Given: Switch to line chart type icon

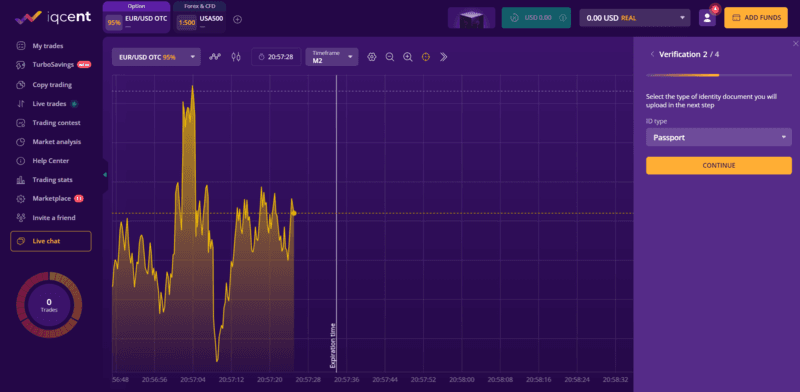Looking at the screenshot, I should tap(215, 57).
